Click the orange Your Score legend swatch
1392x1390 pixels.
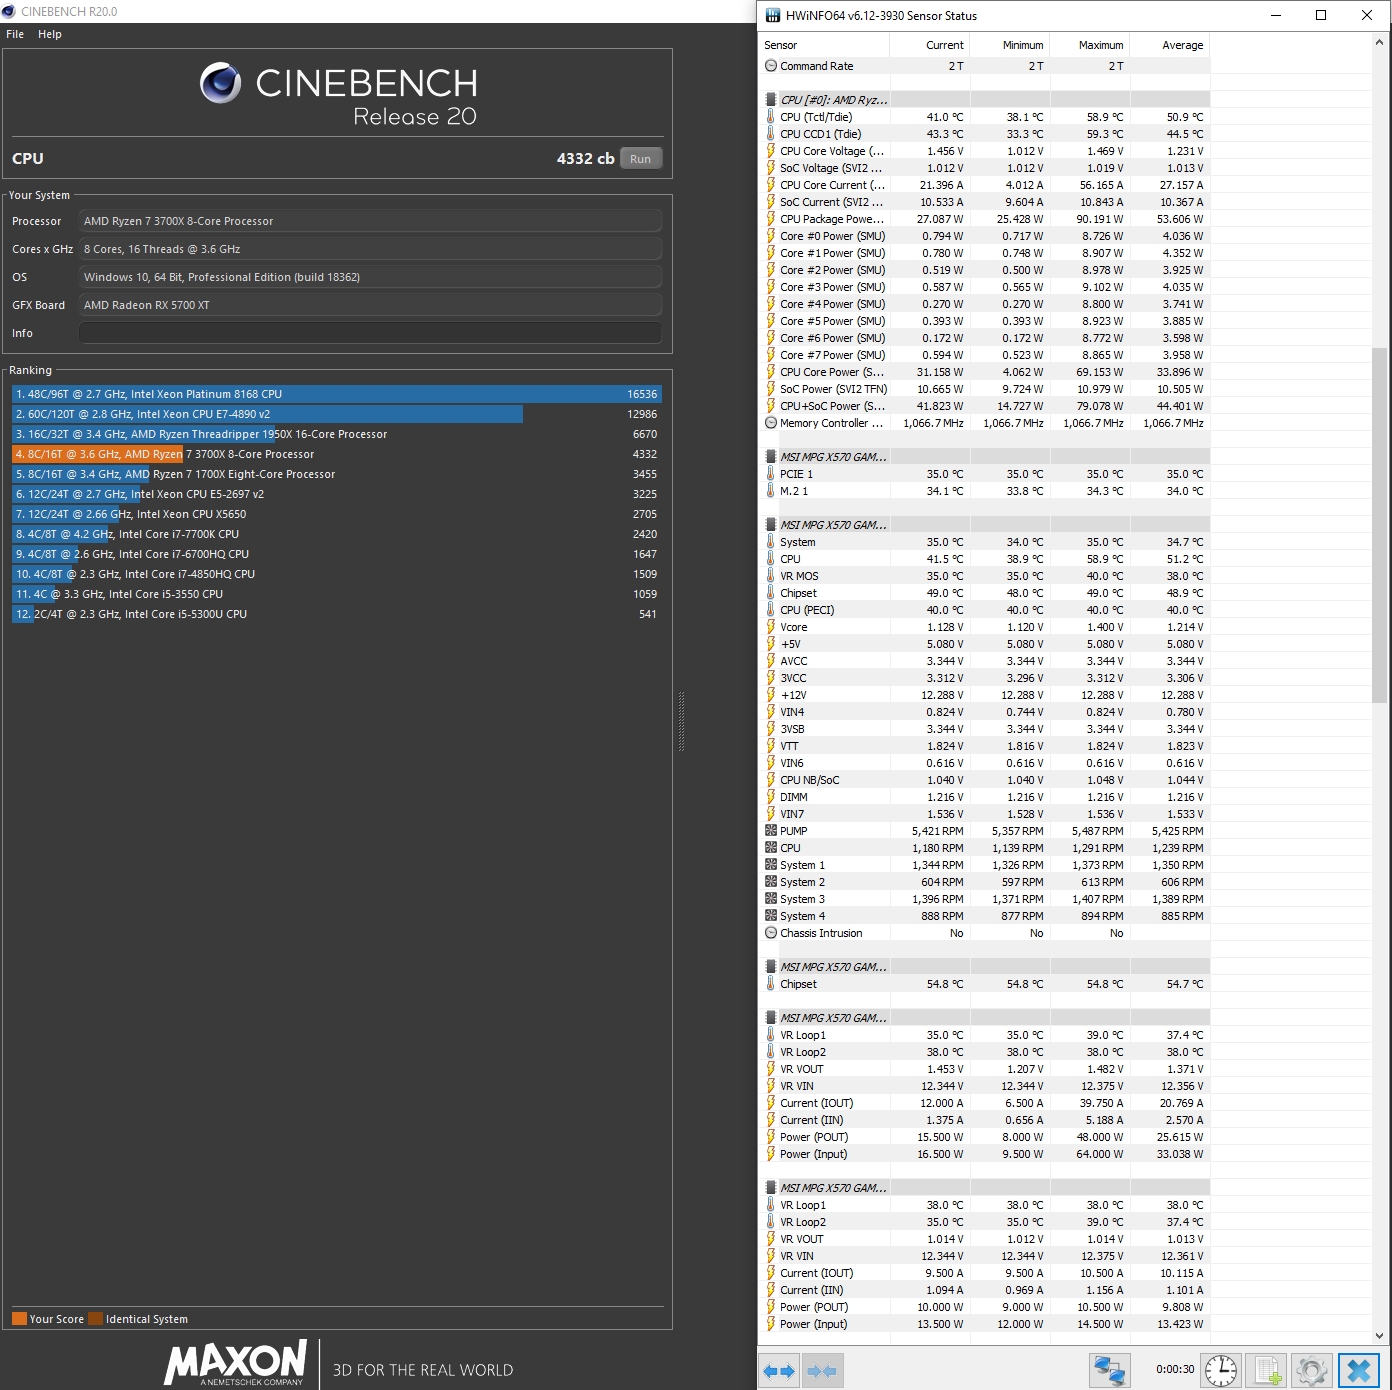click(19, 1318)
